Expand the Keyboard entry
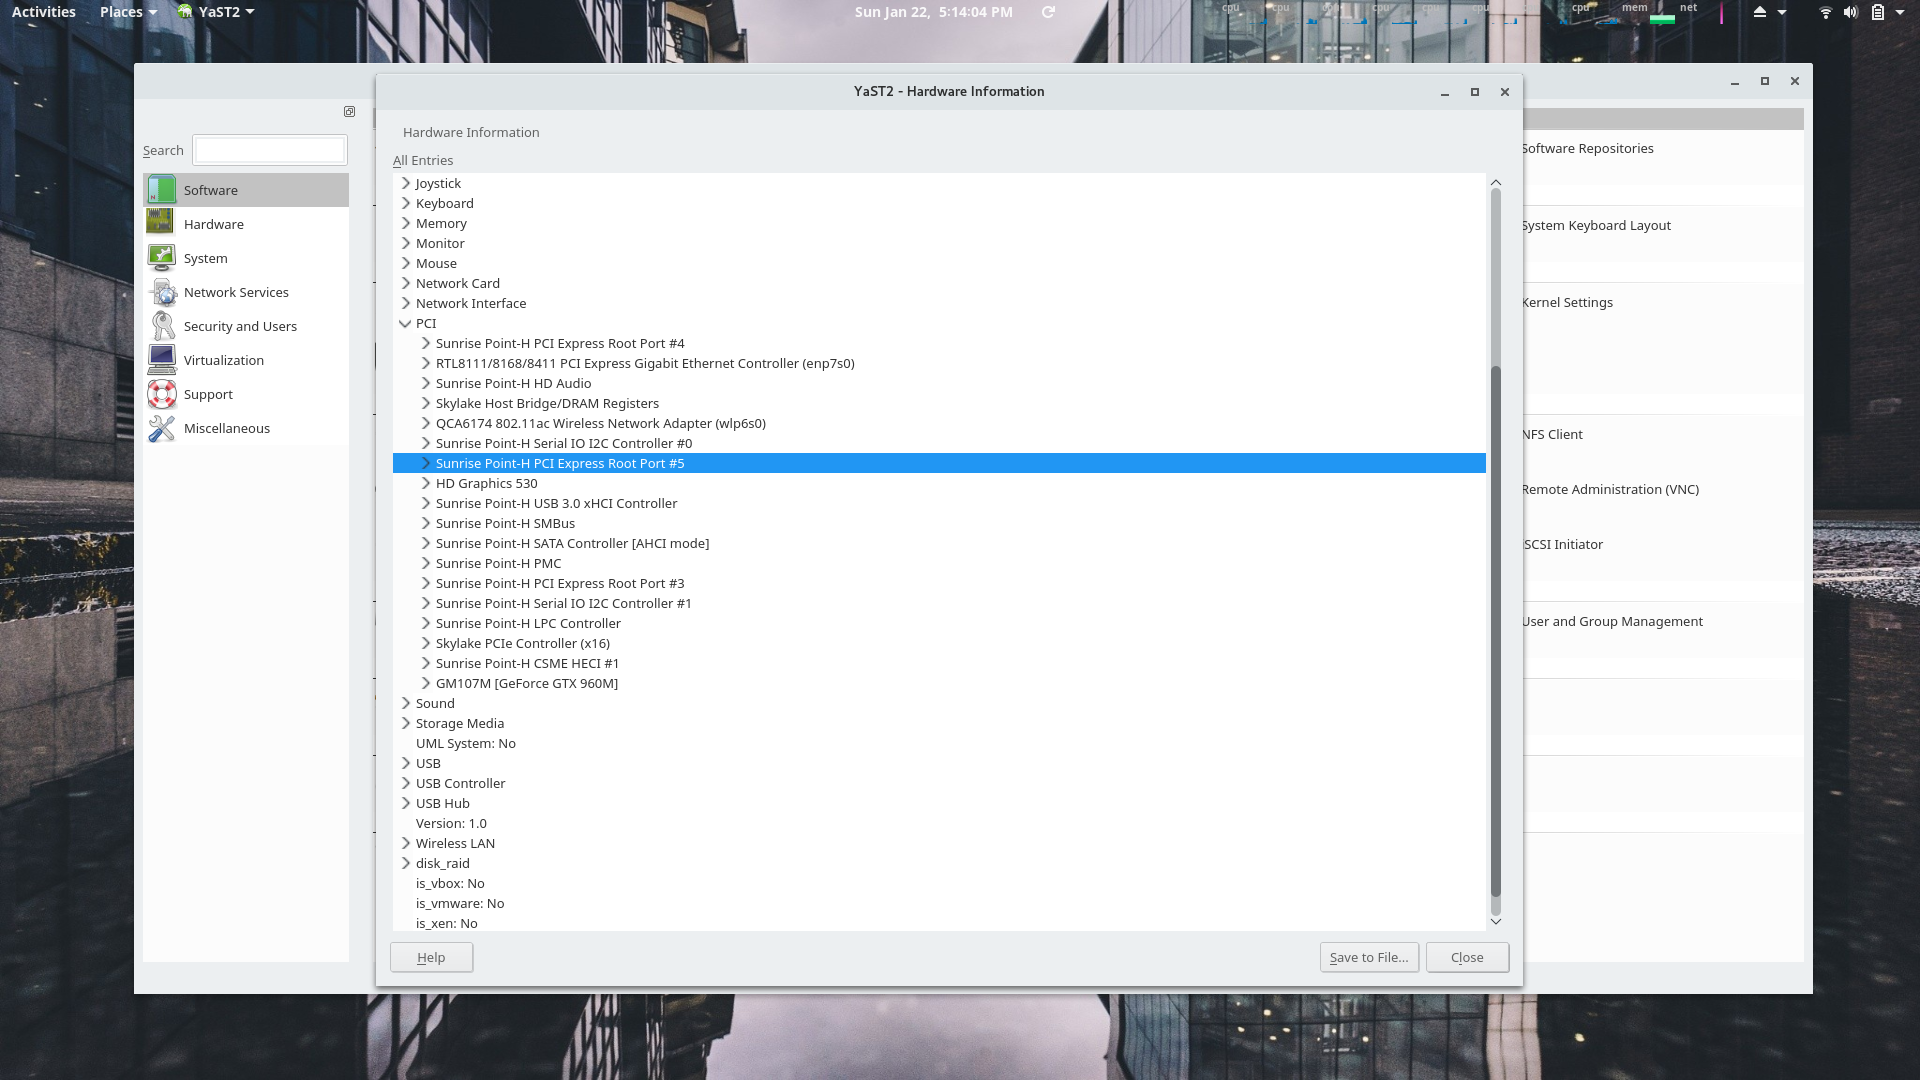The image size is (1920, 1080). point(406,203)
